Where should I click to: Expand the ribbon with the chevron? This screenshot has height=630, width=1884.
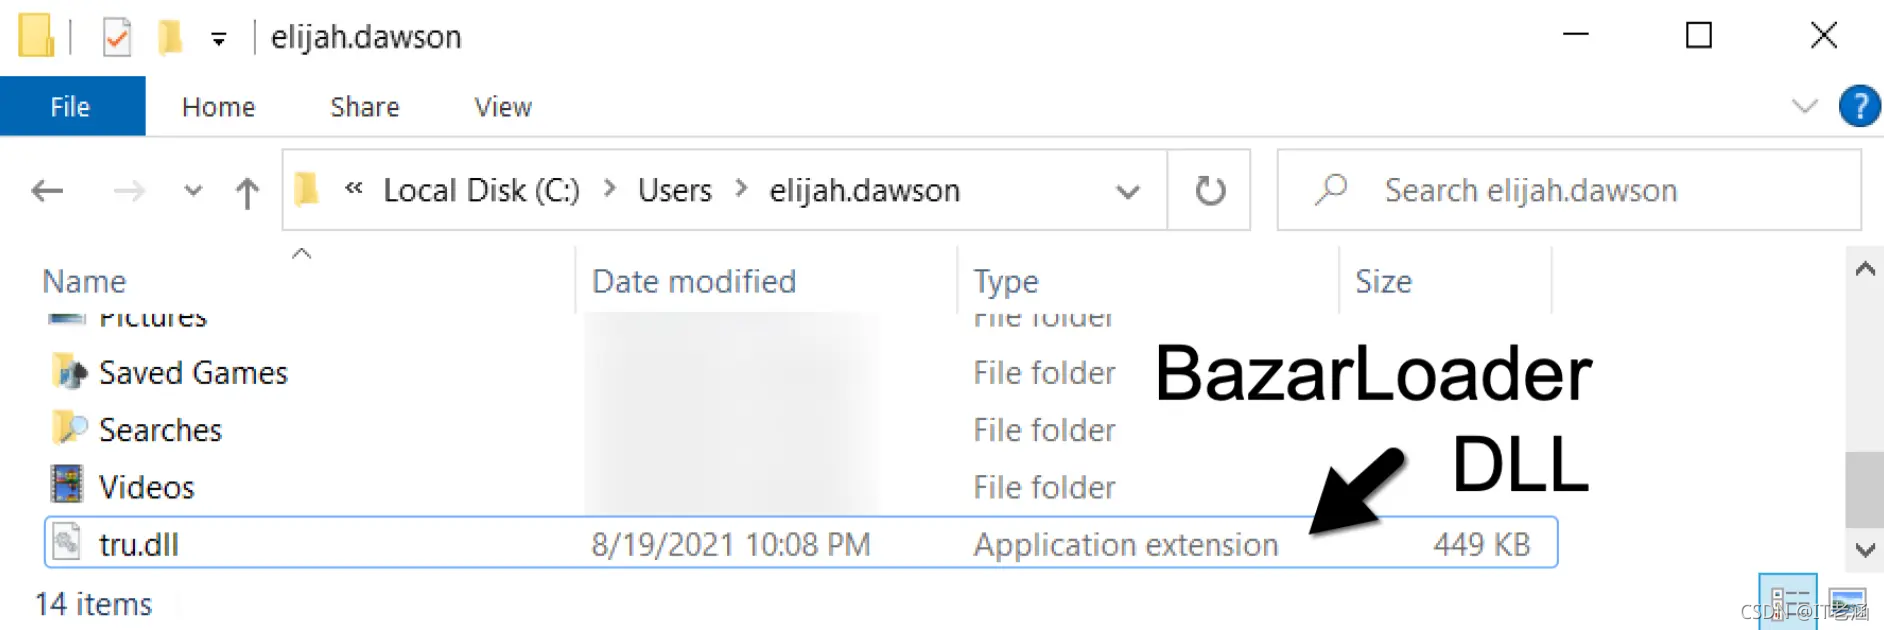point(1804,106)
